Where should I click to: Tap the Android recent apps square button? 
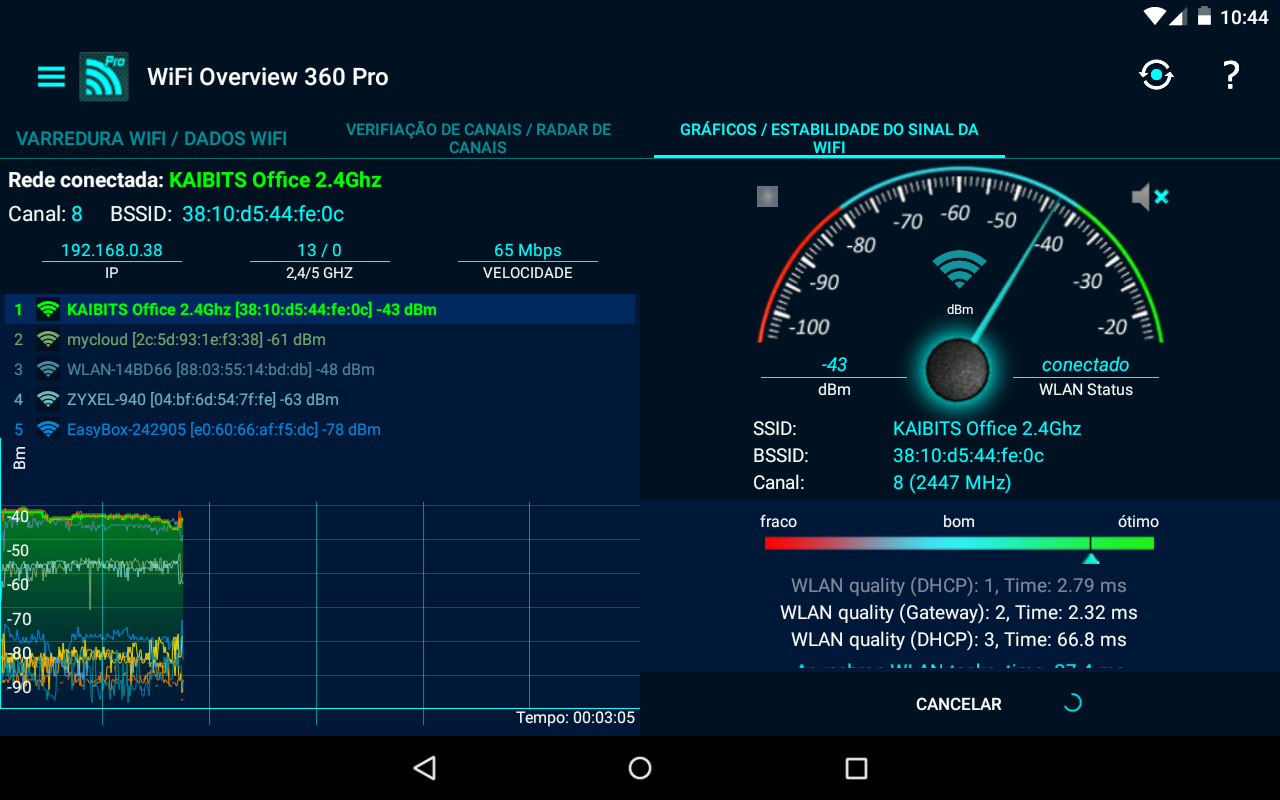pyautogui.click(x=856, y=768)
